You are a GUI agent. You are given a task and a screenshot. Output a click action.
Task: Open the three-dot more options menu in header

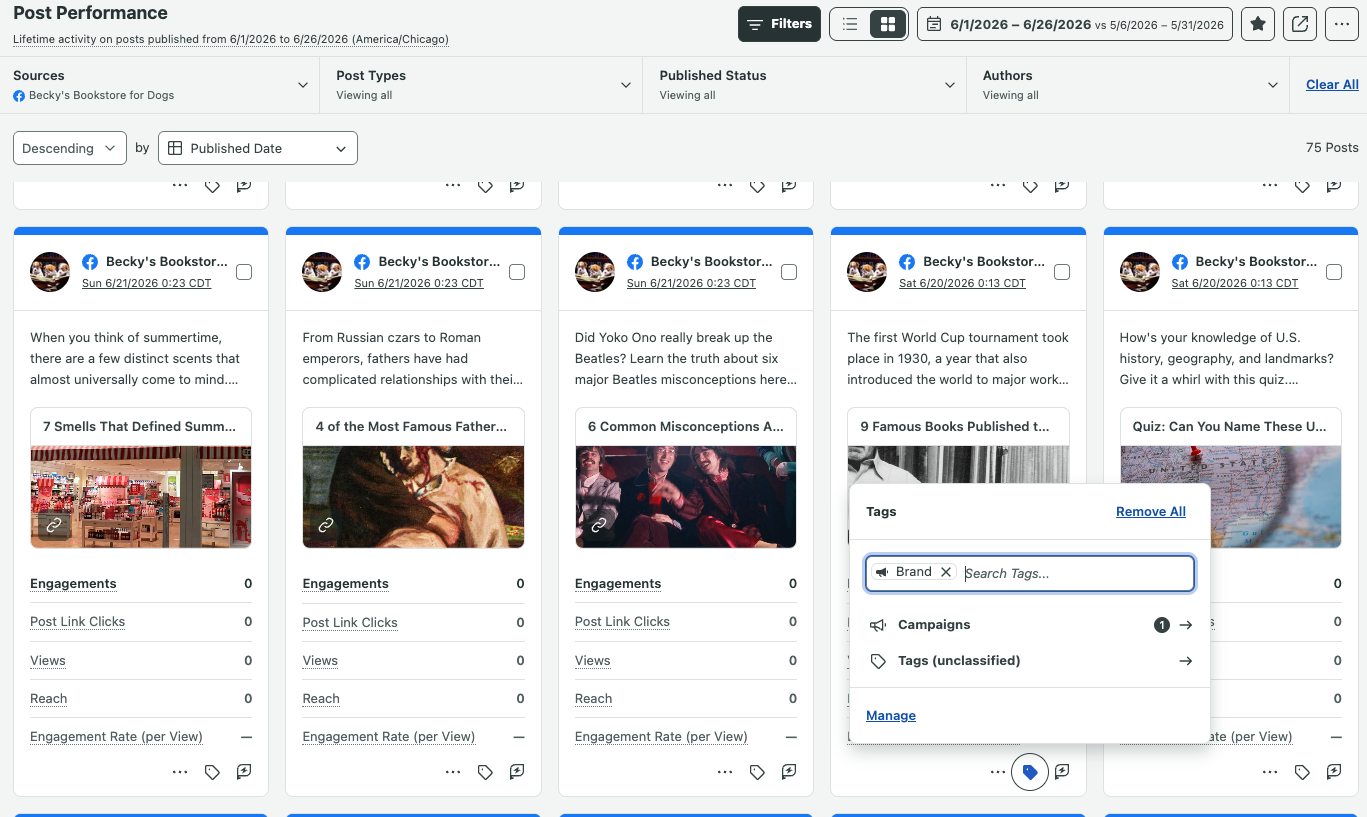tap(1341, 24)
